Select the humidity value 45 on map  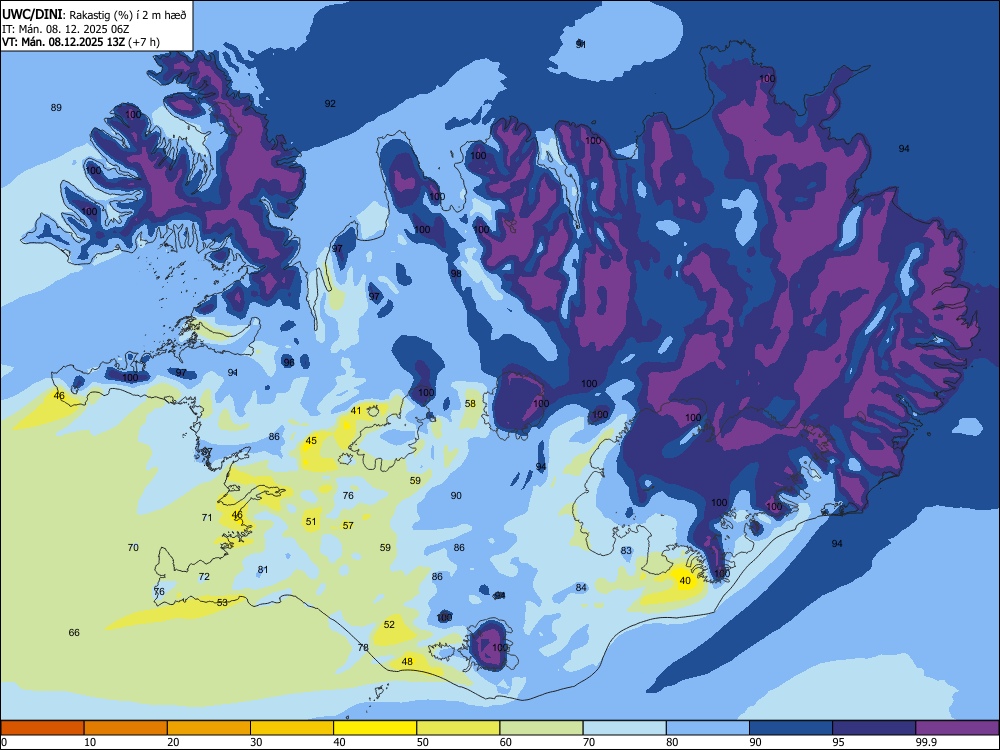[x=311, y=441]
